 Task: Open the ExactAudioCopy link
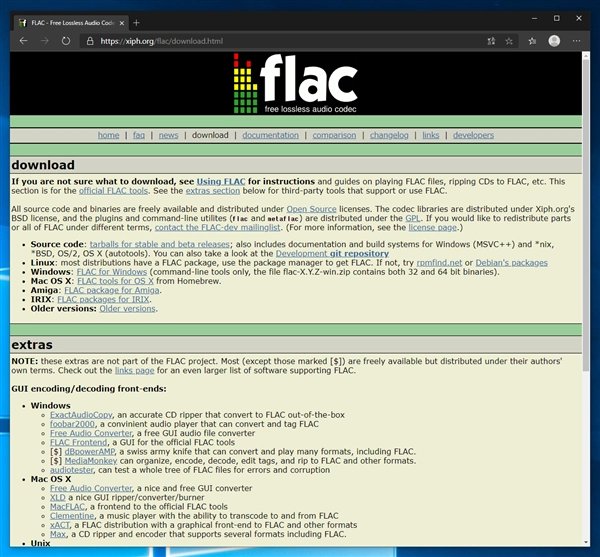click(x=81, y=415)
